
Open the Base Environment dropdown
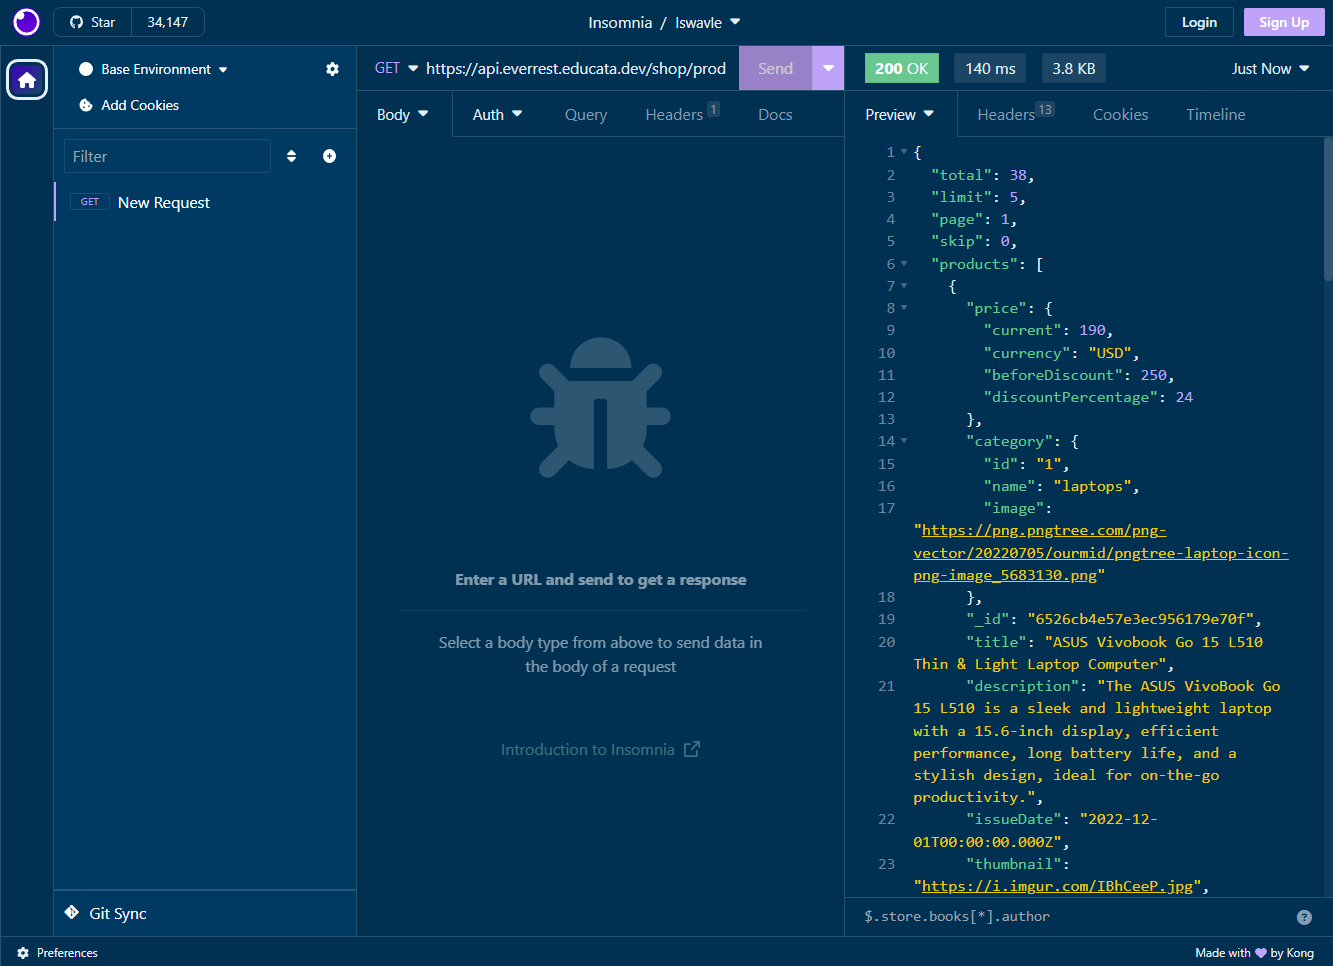click(x=154, y=69)
